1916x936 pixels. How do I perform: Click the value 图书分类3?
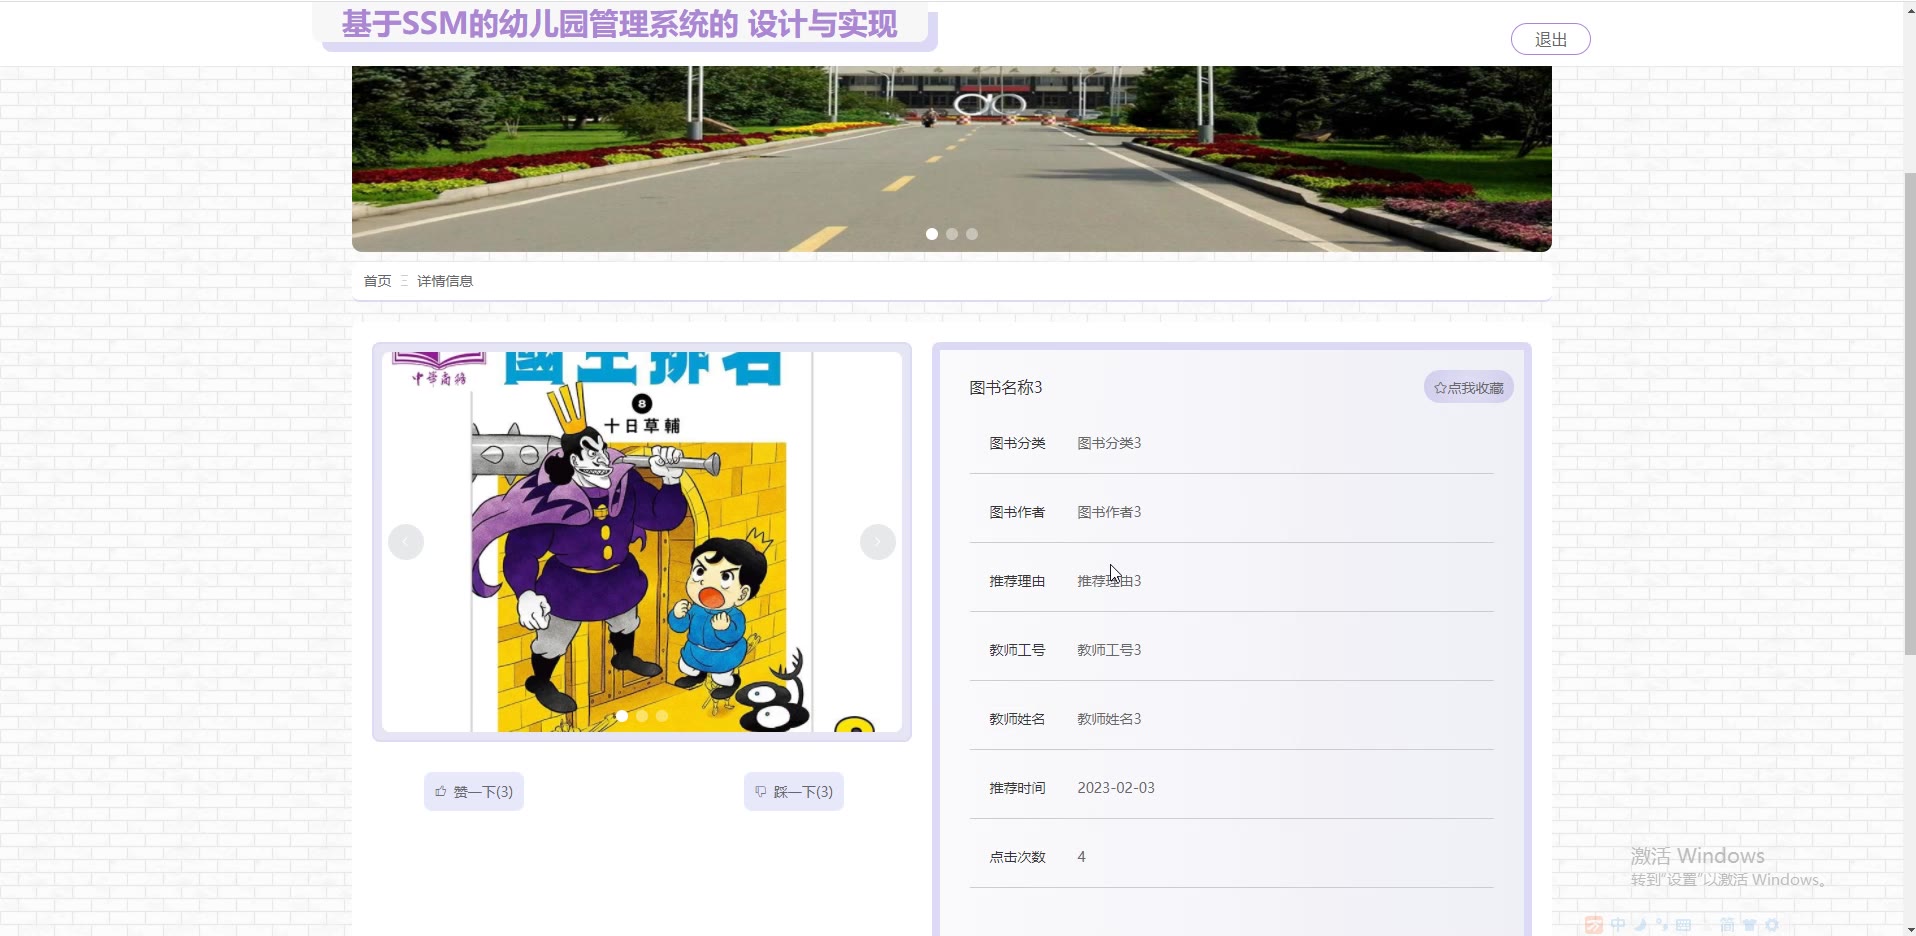1109,443
